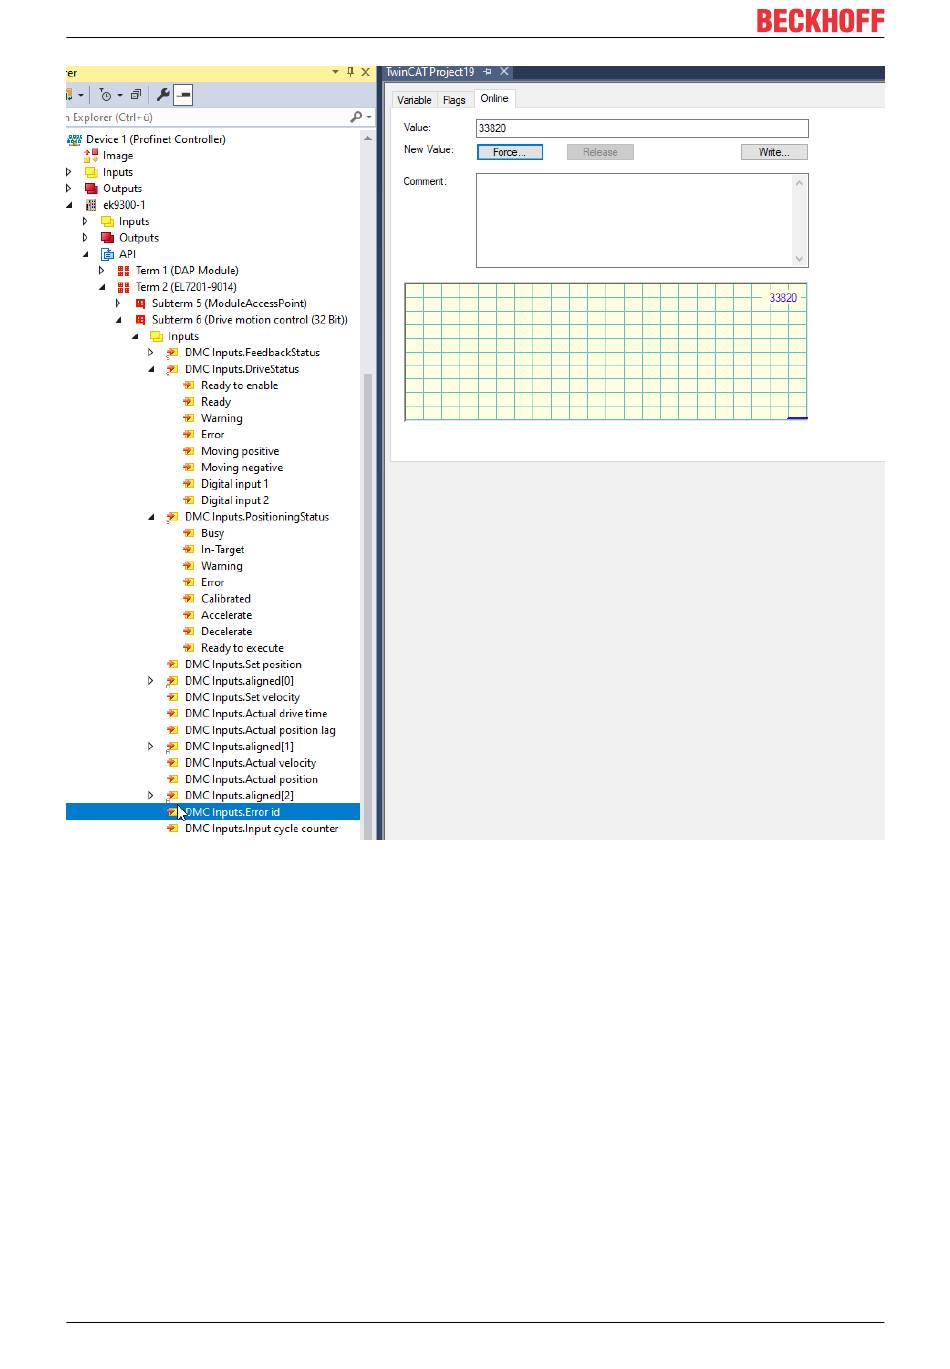Viewport: 950px width, 1369px height.
Task: Click the Release button
Action: tap(600, 152)
